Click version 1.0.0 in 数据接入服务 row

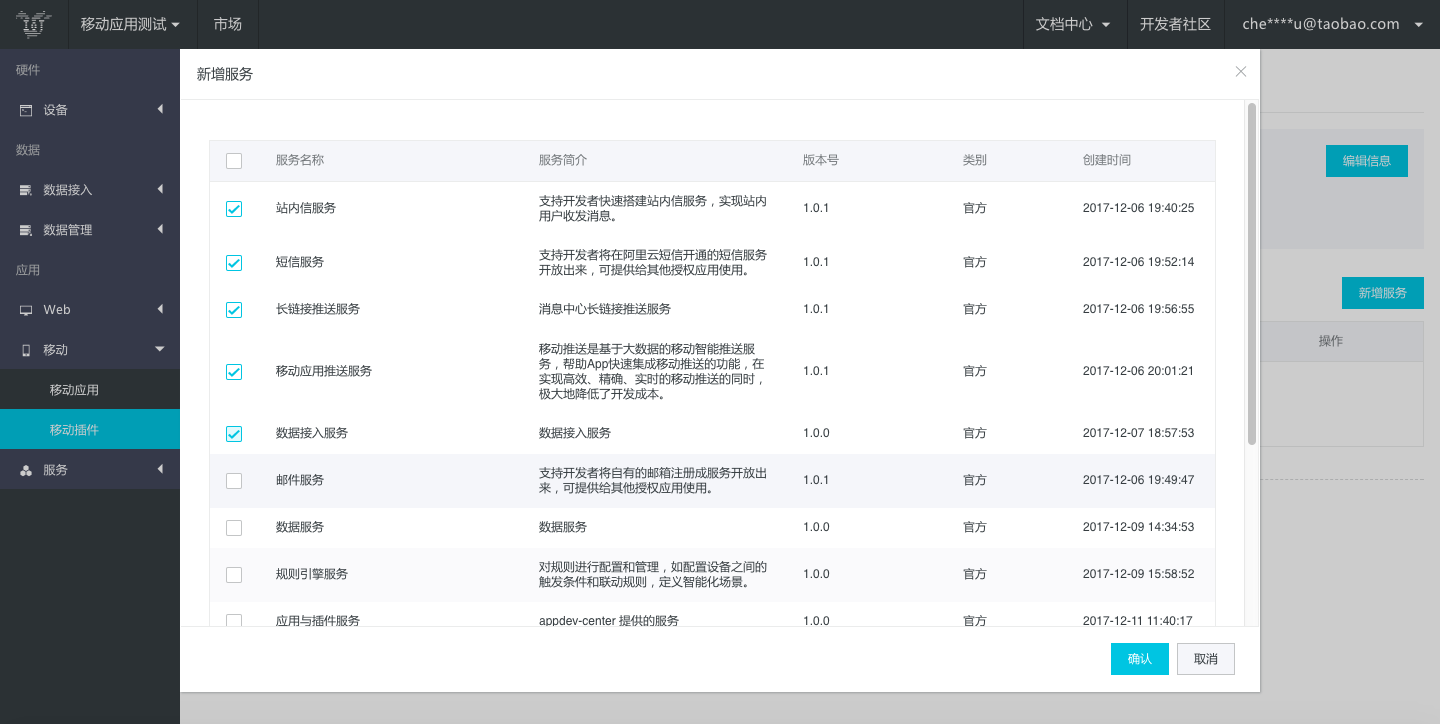(816, 433)
